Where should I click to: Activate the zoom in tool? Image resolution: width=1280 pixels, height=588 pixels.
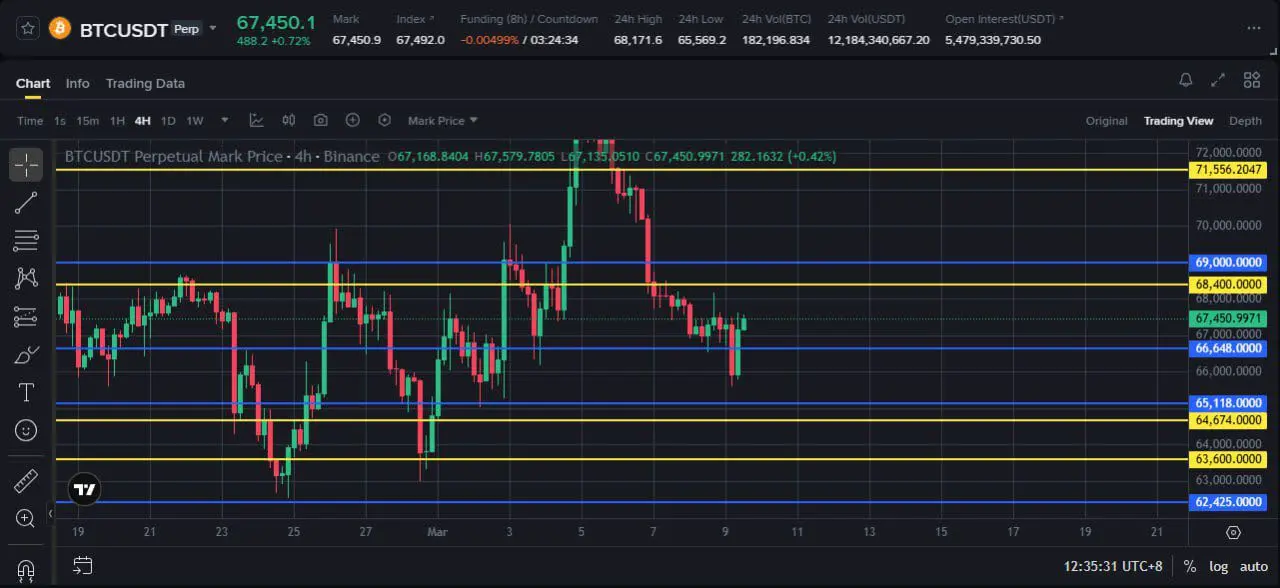pos(26,517)
